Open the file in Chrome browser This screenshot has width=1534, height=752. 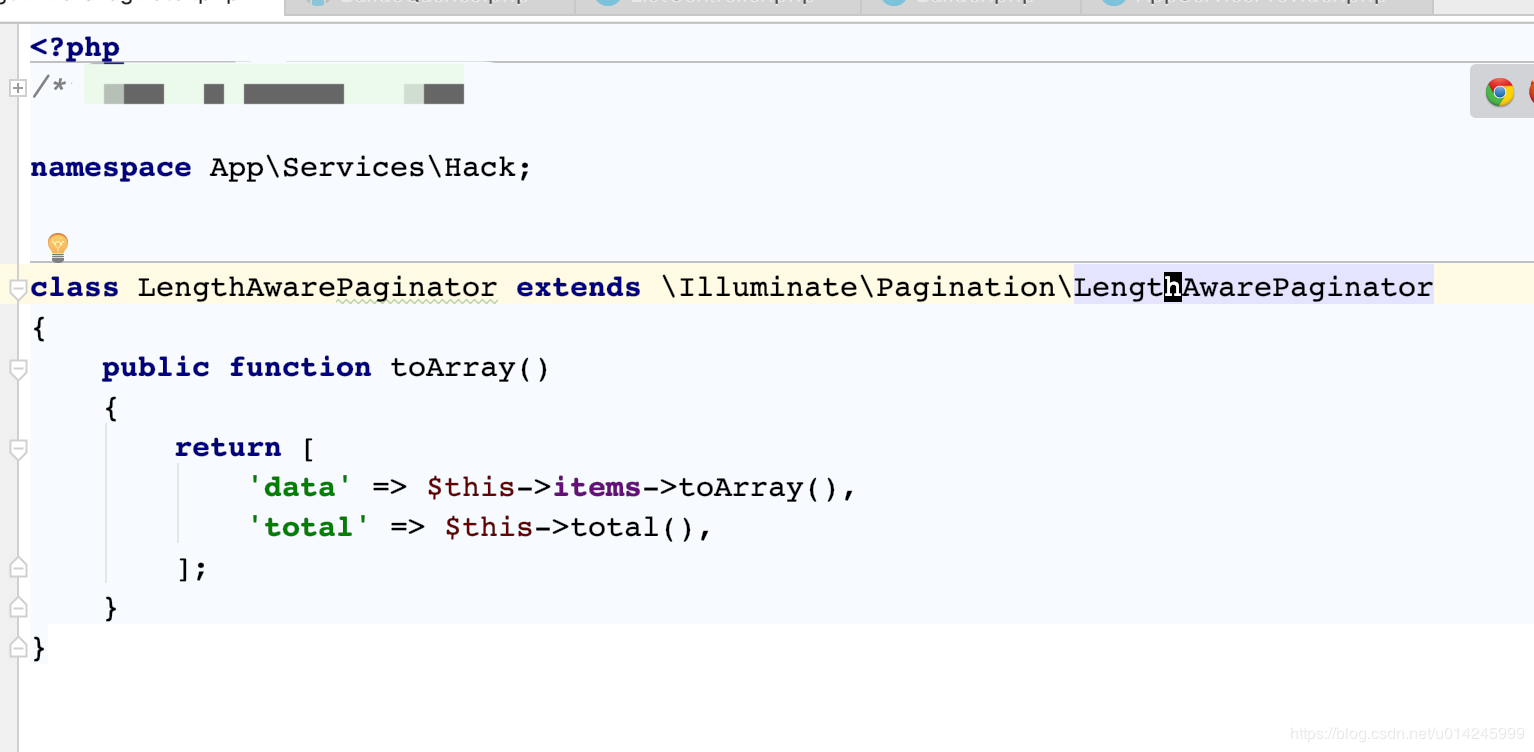coord(1499,93)
